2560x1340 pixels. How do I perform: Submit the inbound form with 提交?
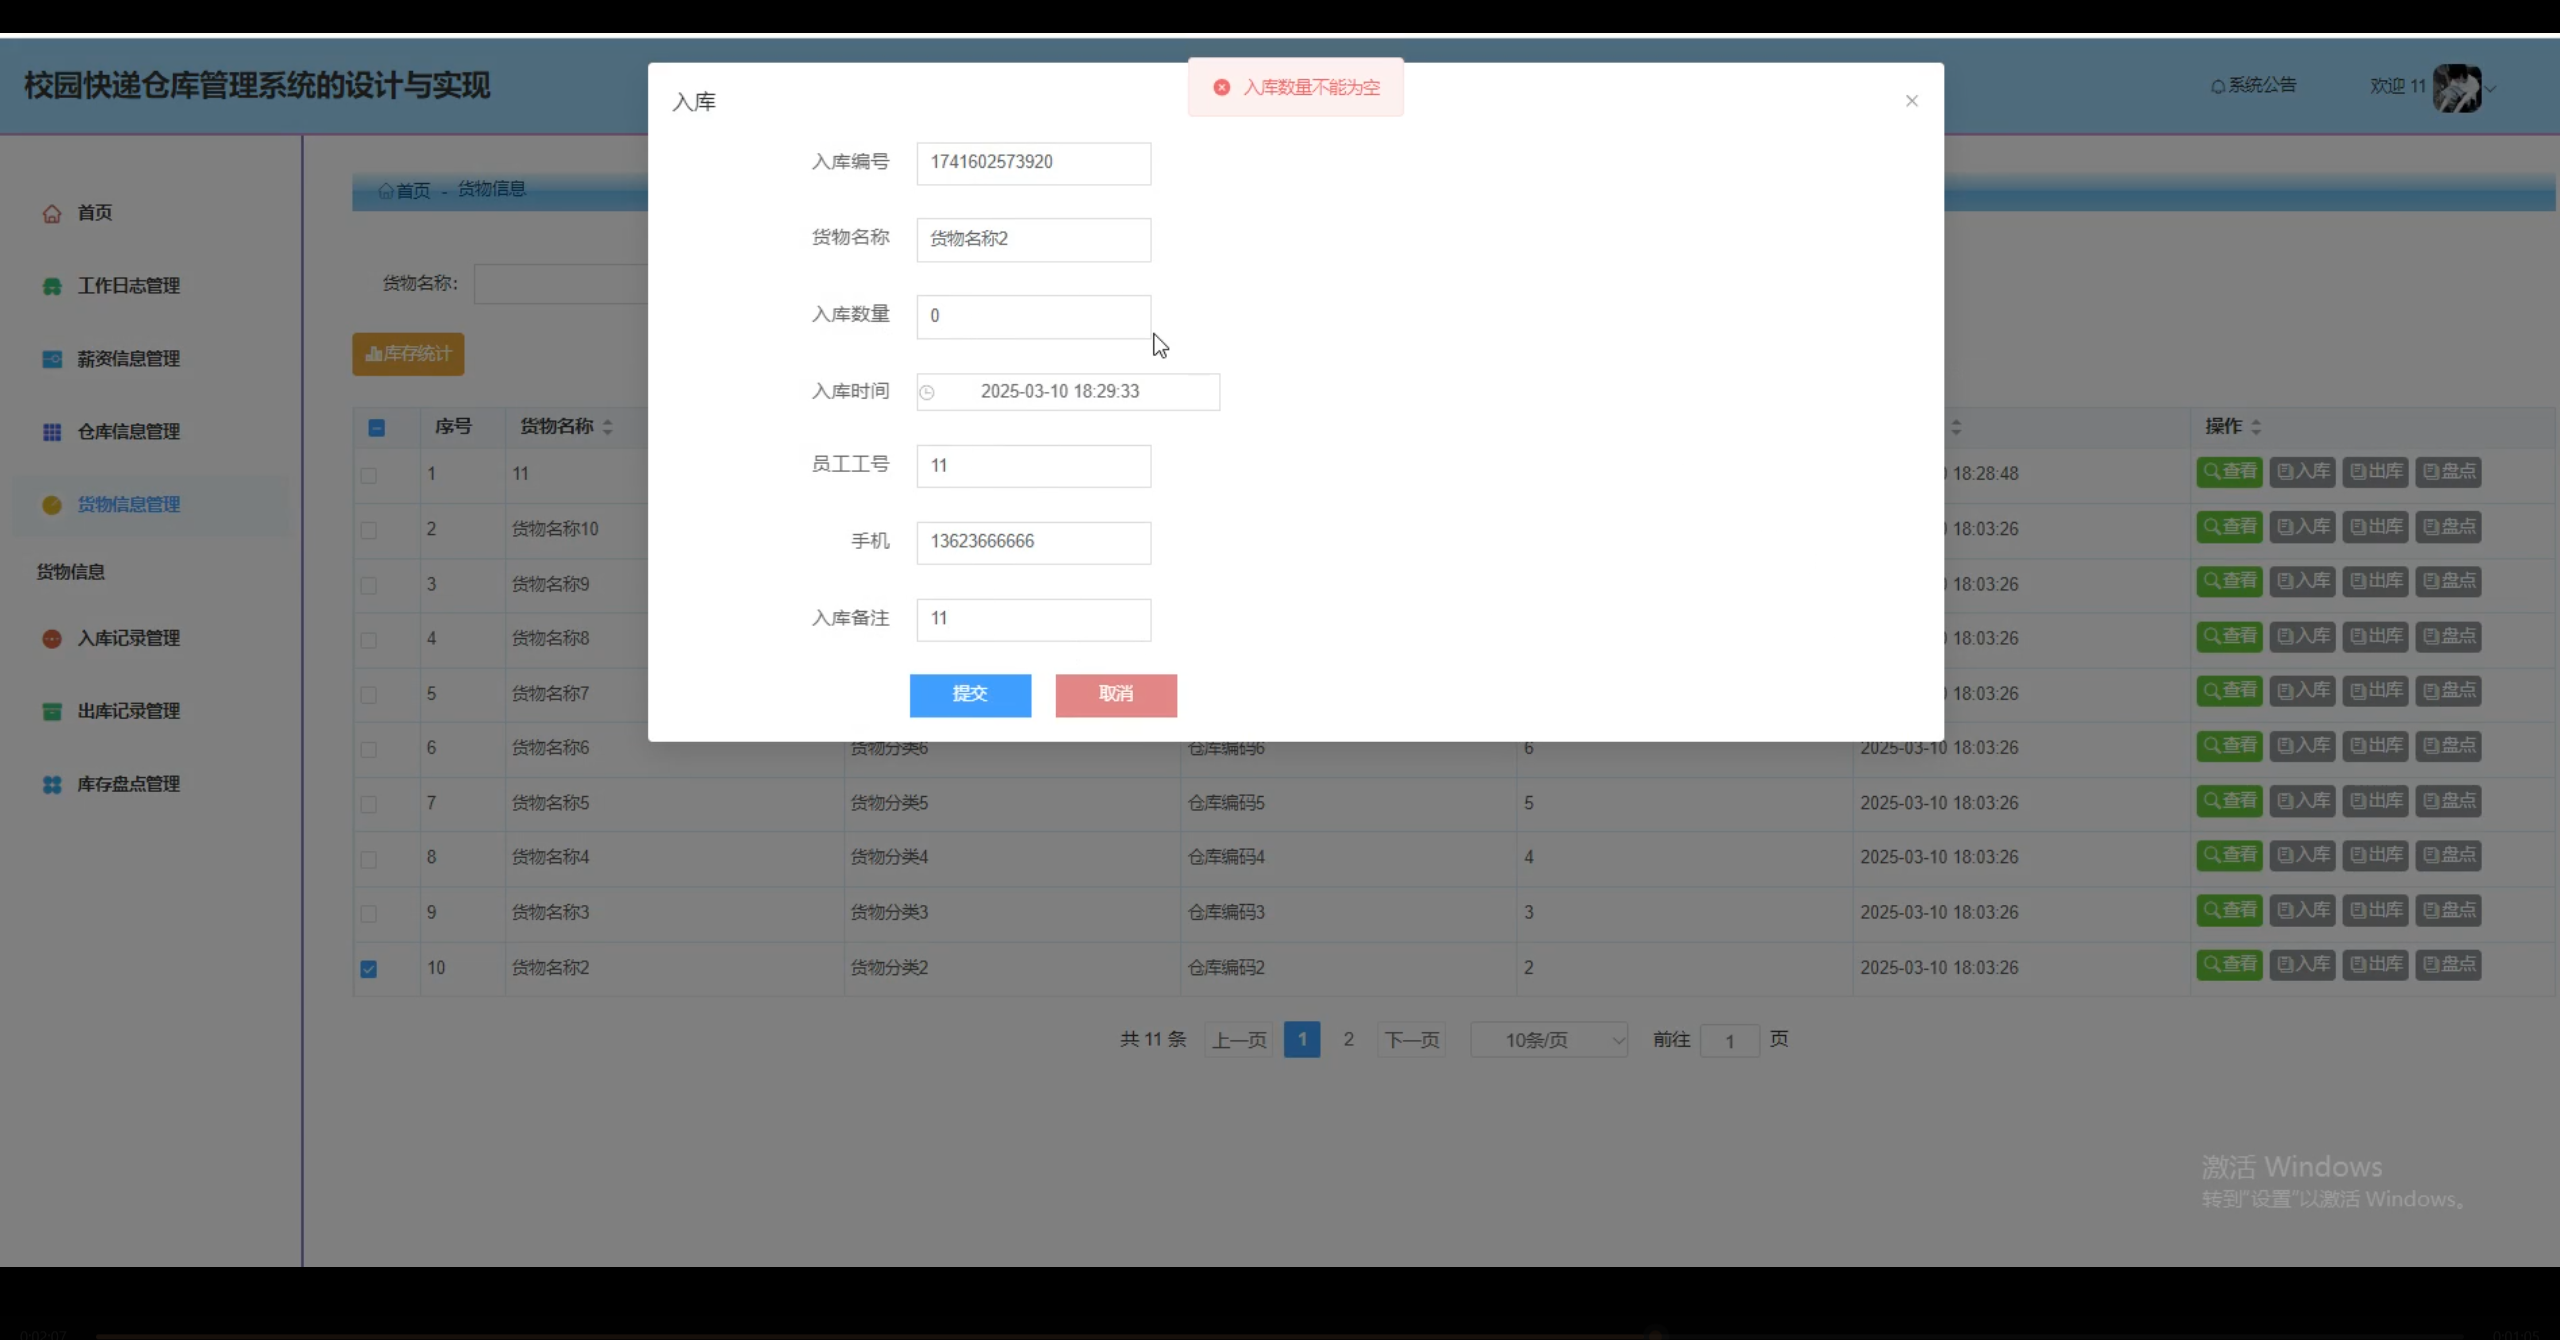pyautogui.click(x=970, y=694)
